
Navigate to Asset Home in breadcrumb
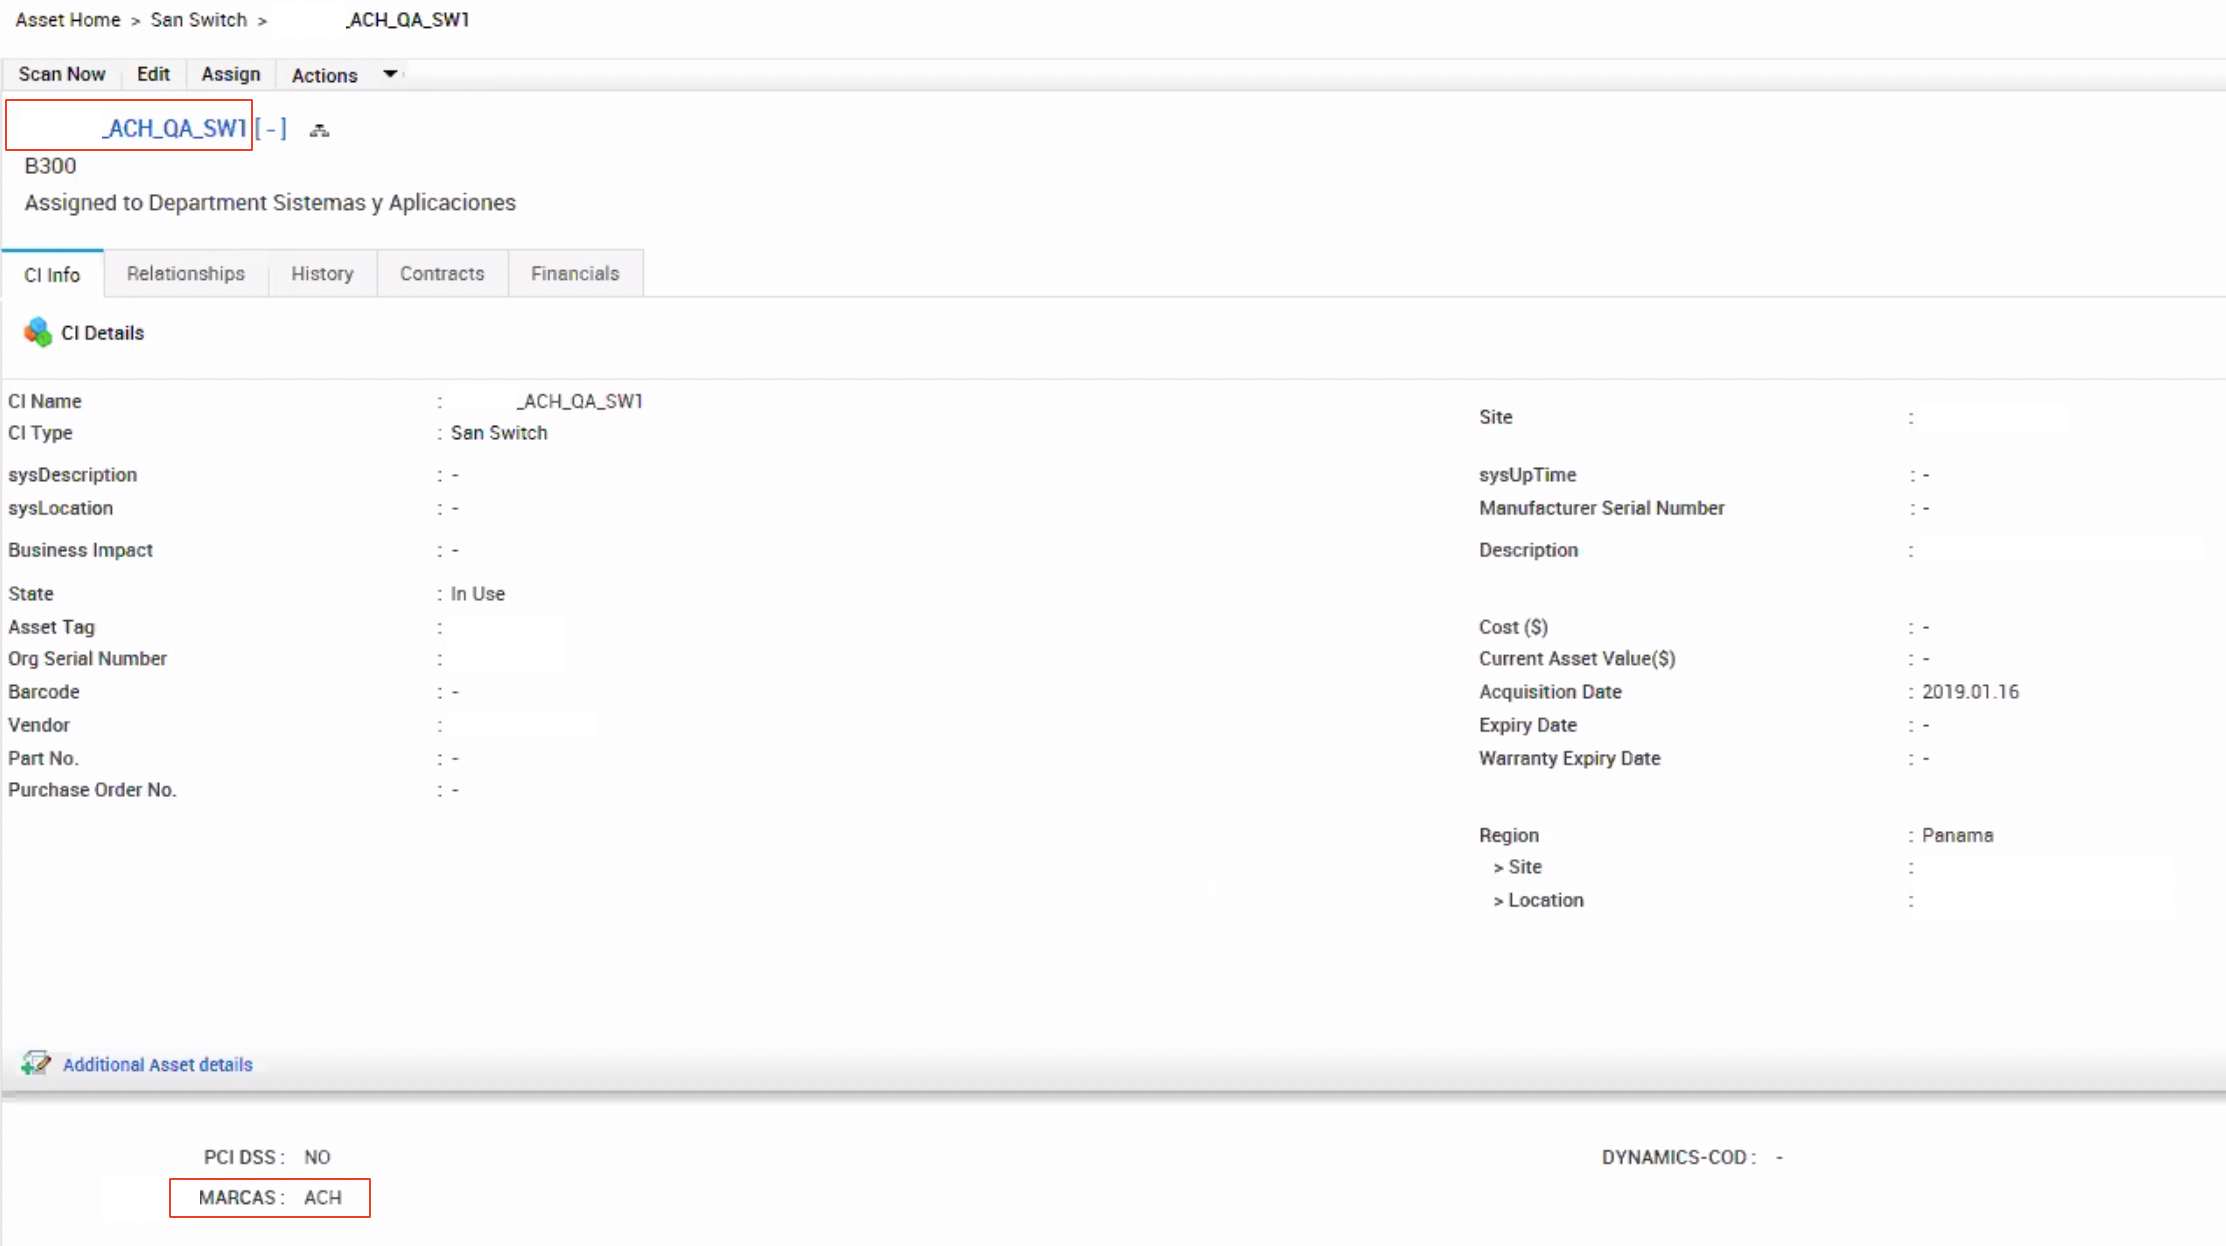(67, 20)
